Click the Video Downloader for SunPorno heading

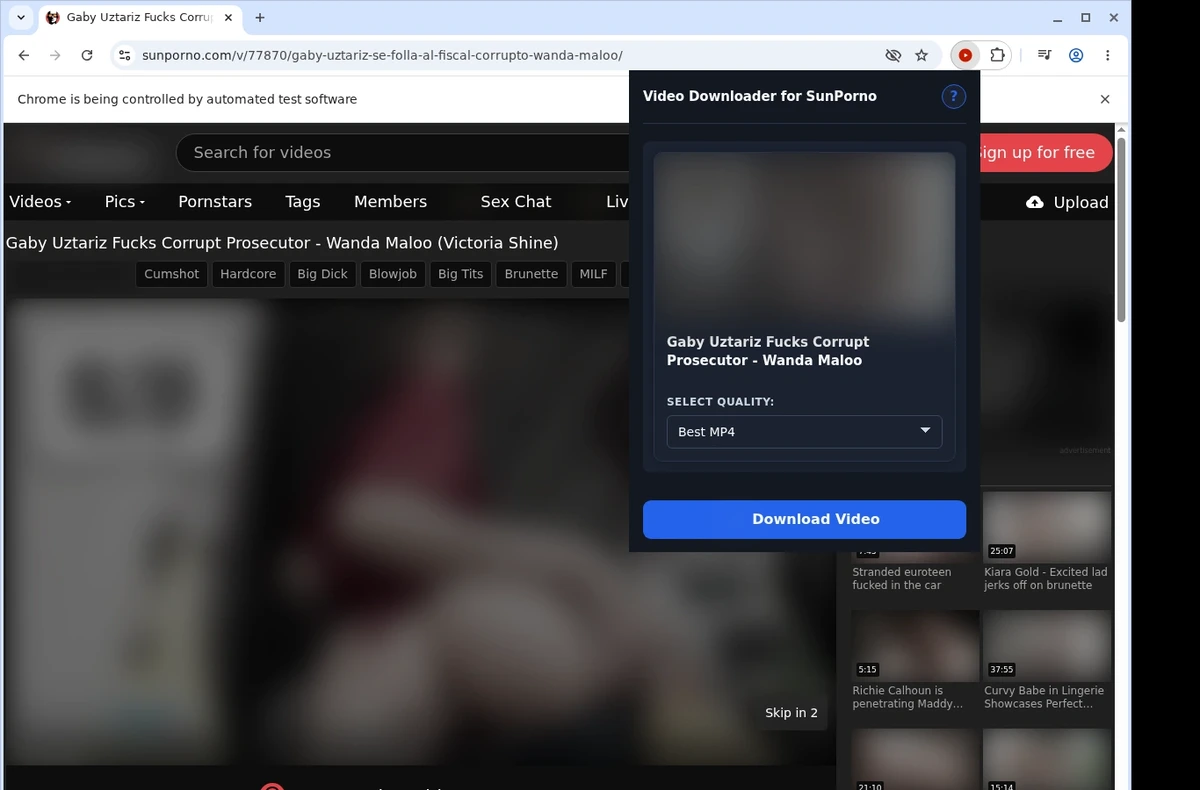[x=759, y=96]
